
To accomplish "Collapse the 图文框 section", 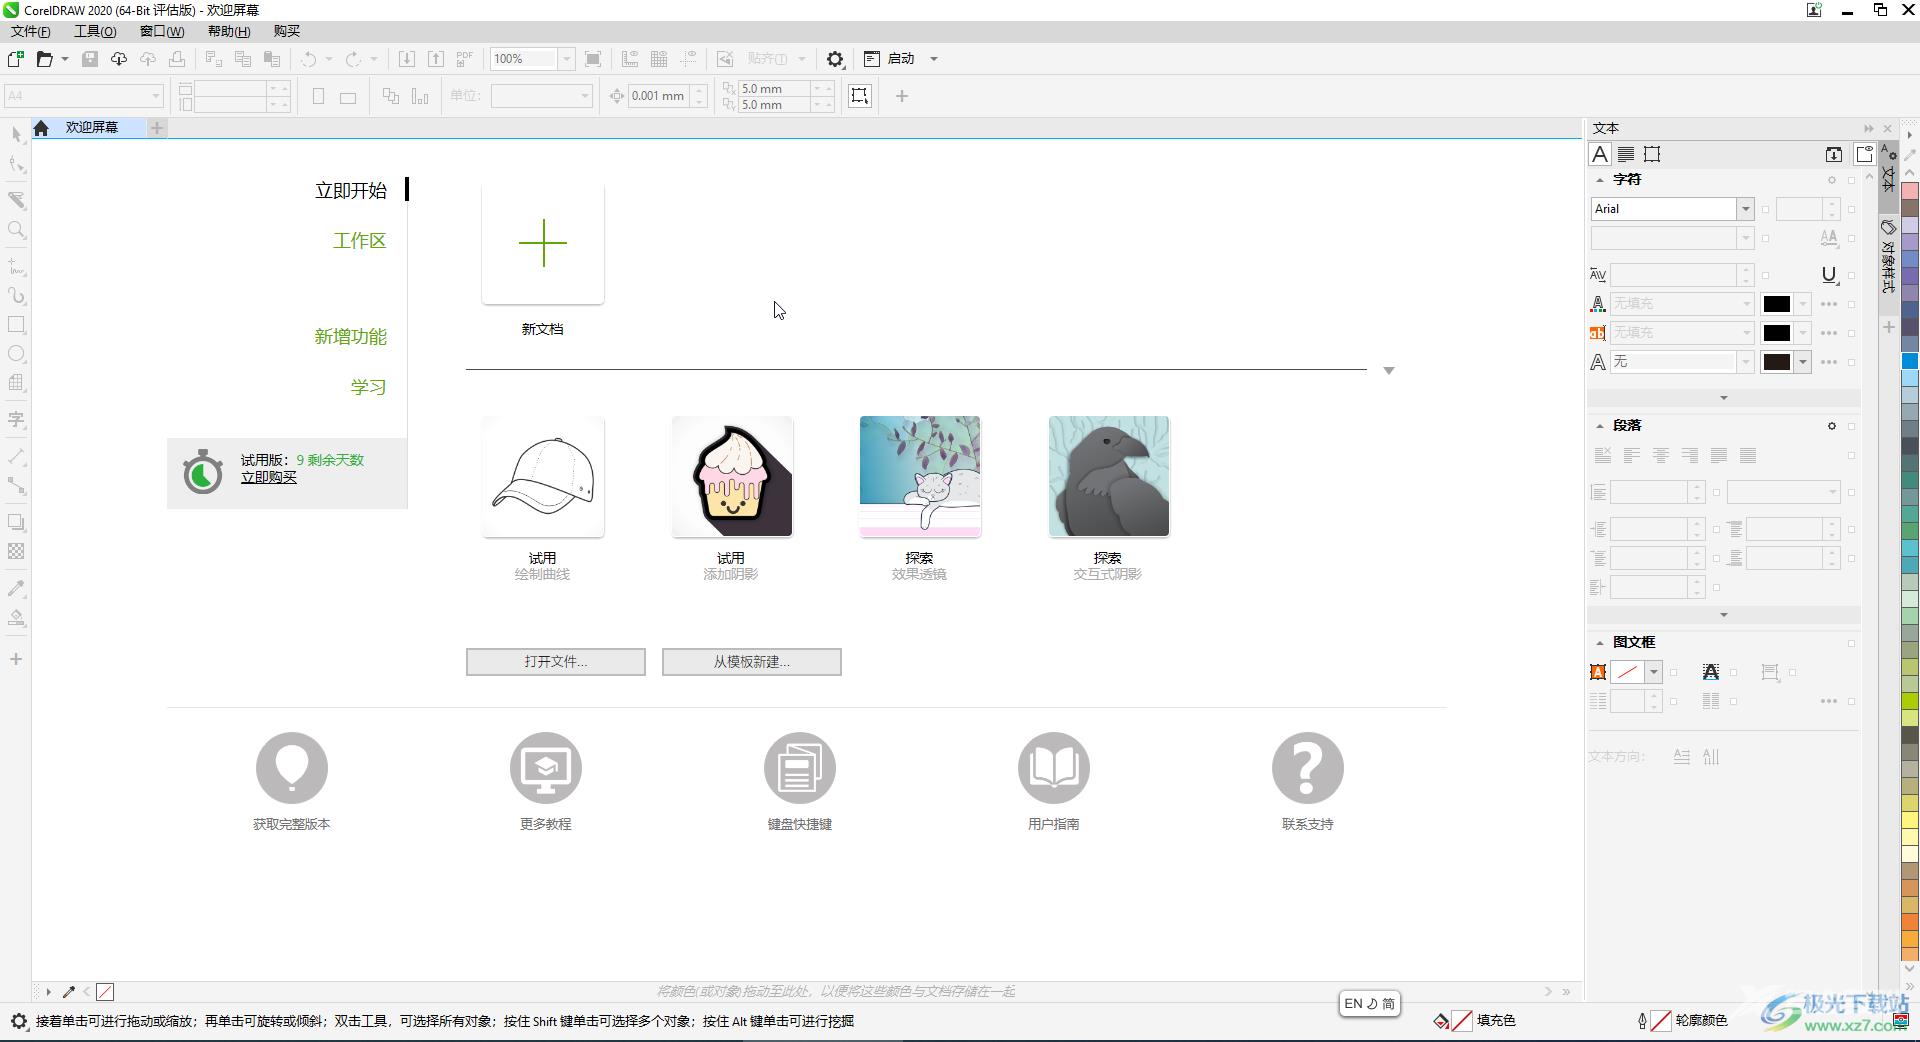I will tap(1599, 643).
